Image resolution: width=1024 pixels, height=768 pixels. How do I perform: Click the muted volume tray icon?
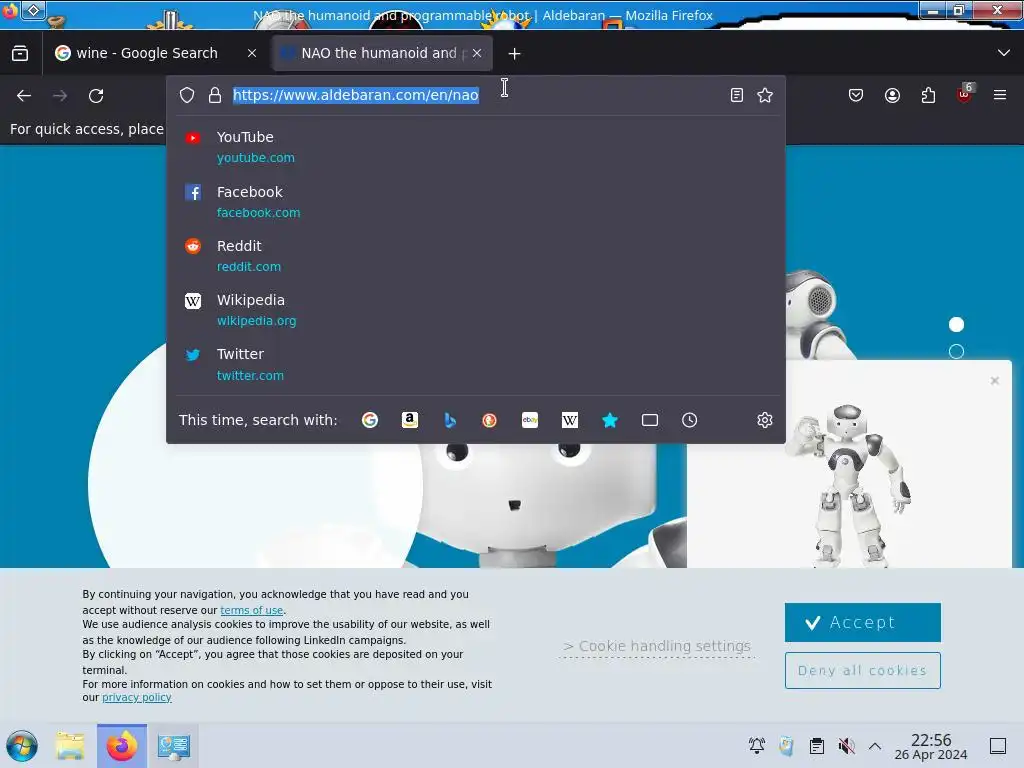click(846, 746)
